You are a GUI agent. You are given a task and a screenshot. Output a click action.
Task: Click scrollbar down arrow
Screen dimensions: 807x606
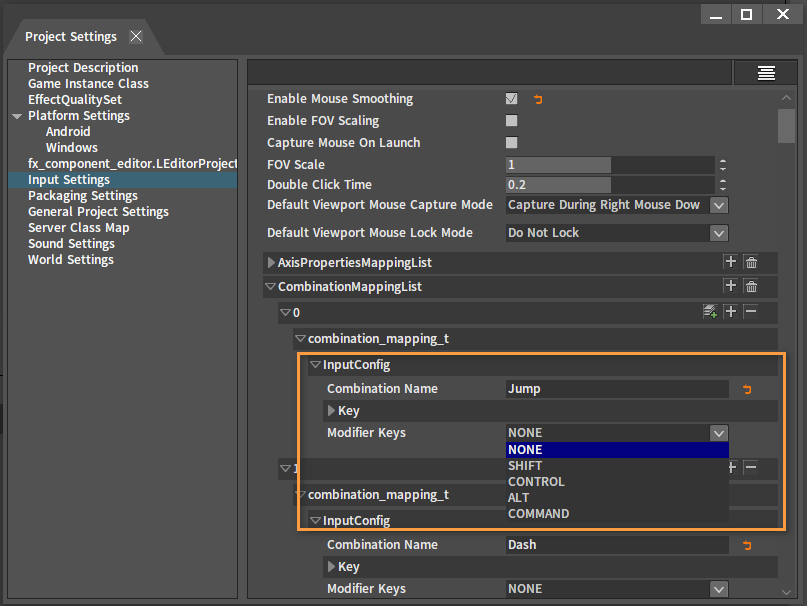pyautogui.click(x=786, y=592)
